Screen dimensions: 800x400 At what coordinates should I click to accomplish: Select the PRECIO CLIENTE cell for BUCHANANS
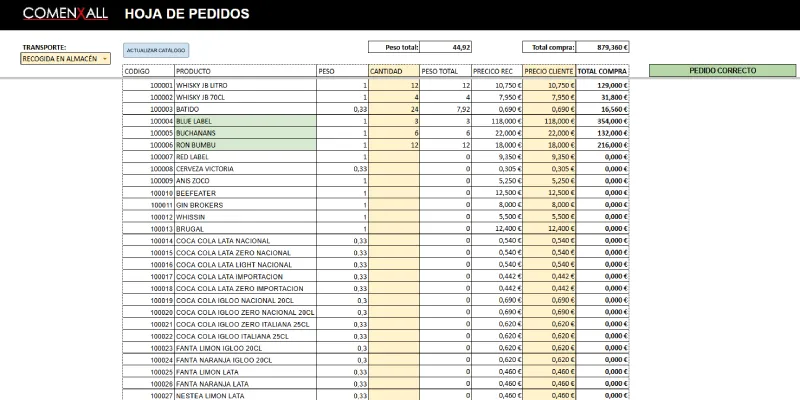549,133
